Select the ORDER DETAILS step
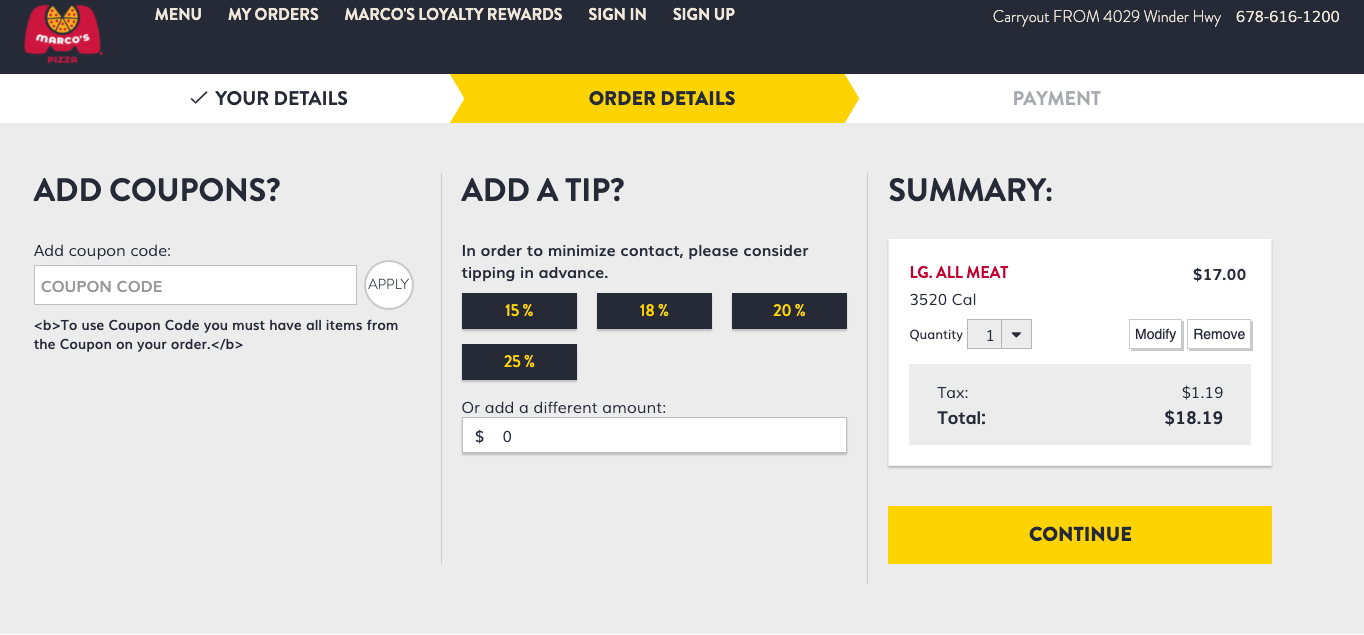 point(661,98)
